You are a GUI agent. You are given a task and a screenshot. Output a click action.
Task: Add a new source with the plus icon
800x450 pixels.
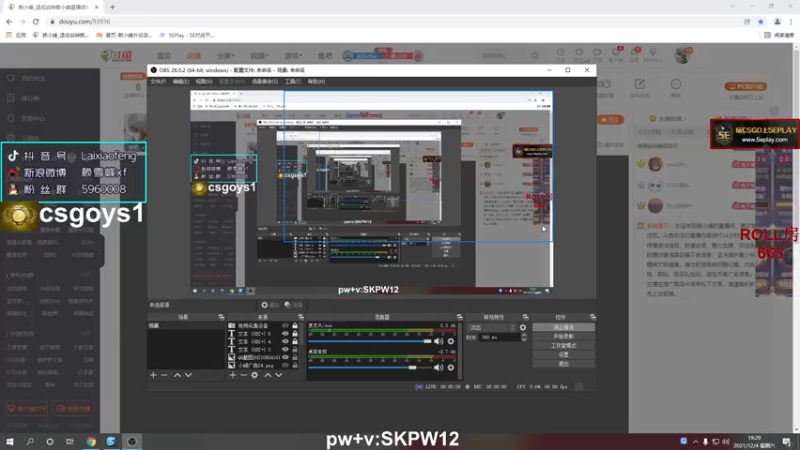(x=233, y=375)
